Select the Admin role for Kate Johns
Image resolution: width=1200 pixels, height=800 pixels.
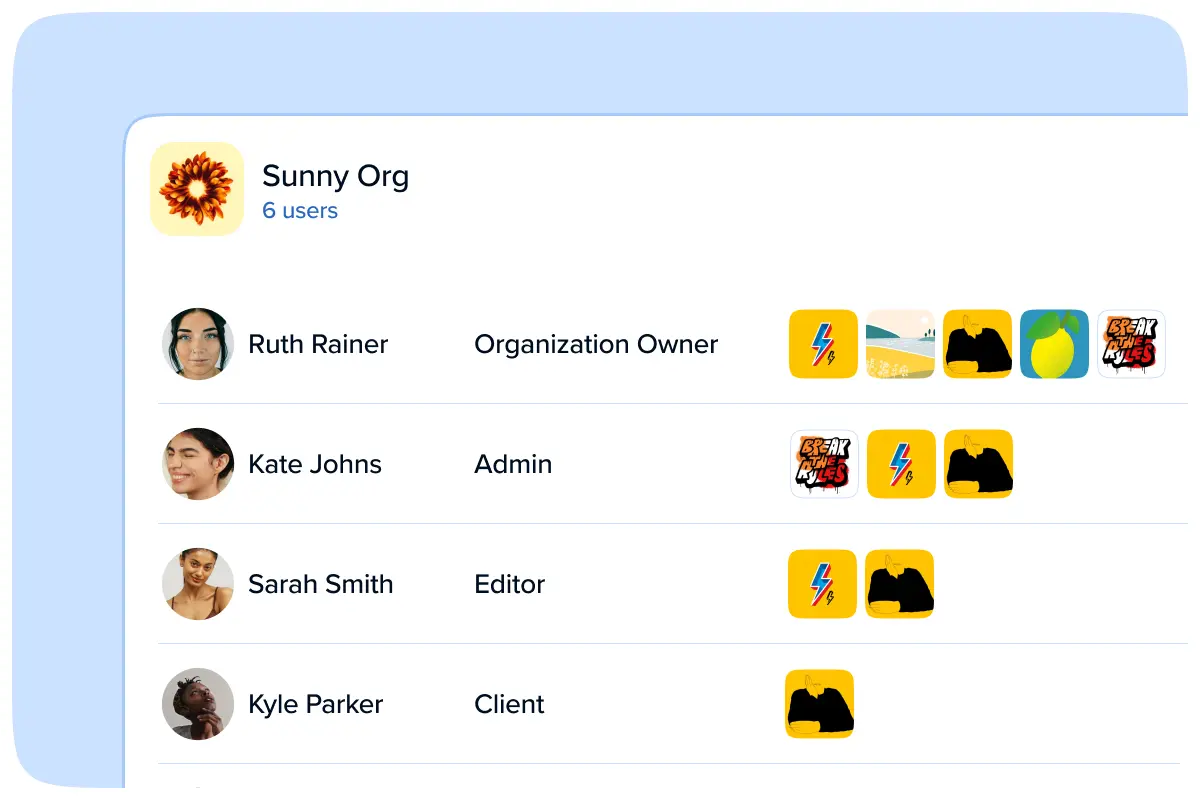[x=513, y=464]
